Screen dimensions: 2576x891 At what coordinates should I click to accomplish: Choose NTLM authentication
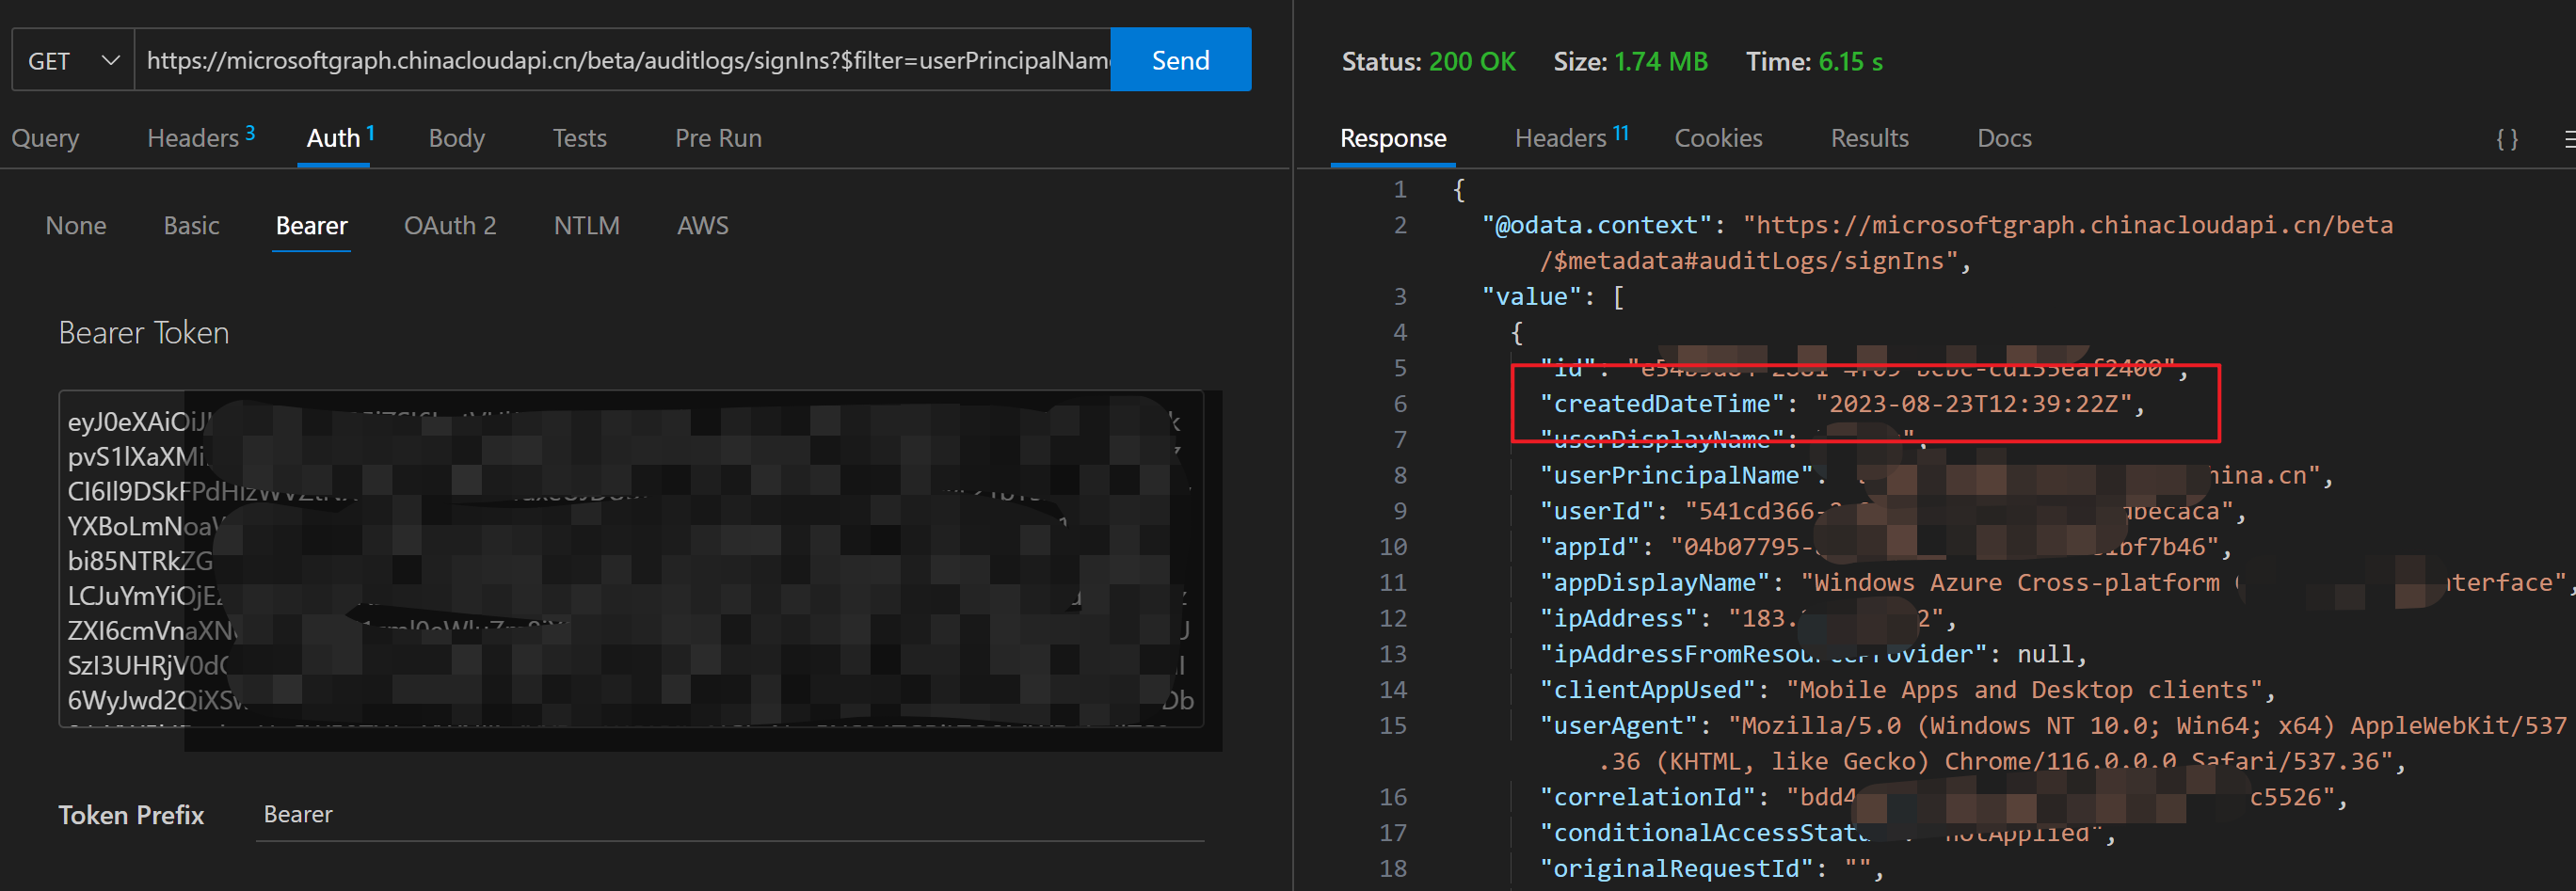[587, 225]
